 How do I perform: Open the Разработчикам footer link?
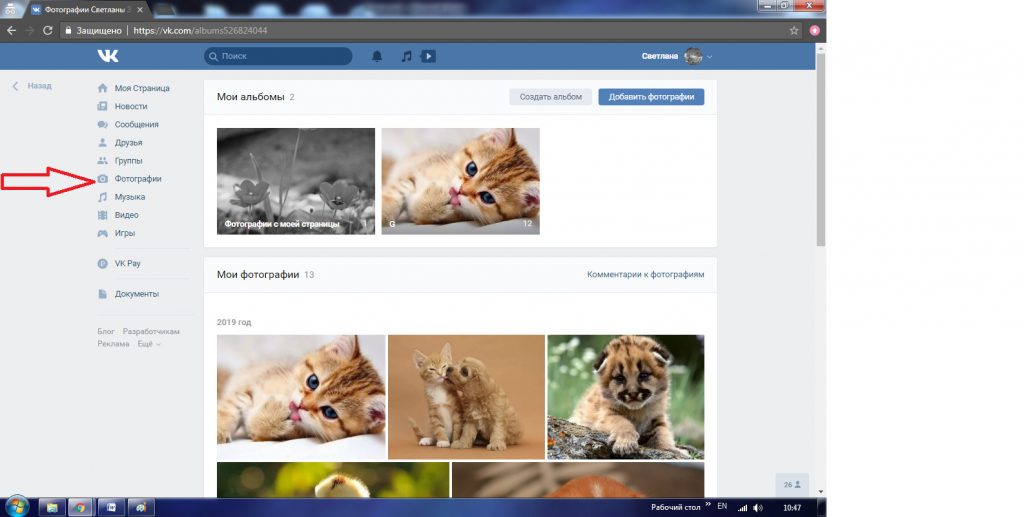[151, 332]
